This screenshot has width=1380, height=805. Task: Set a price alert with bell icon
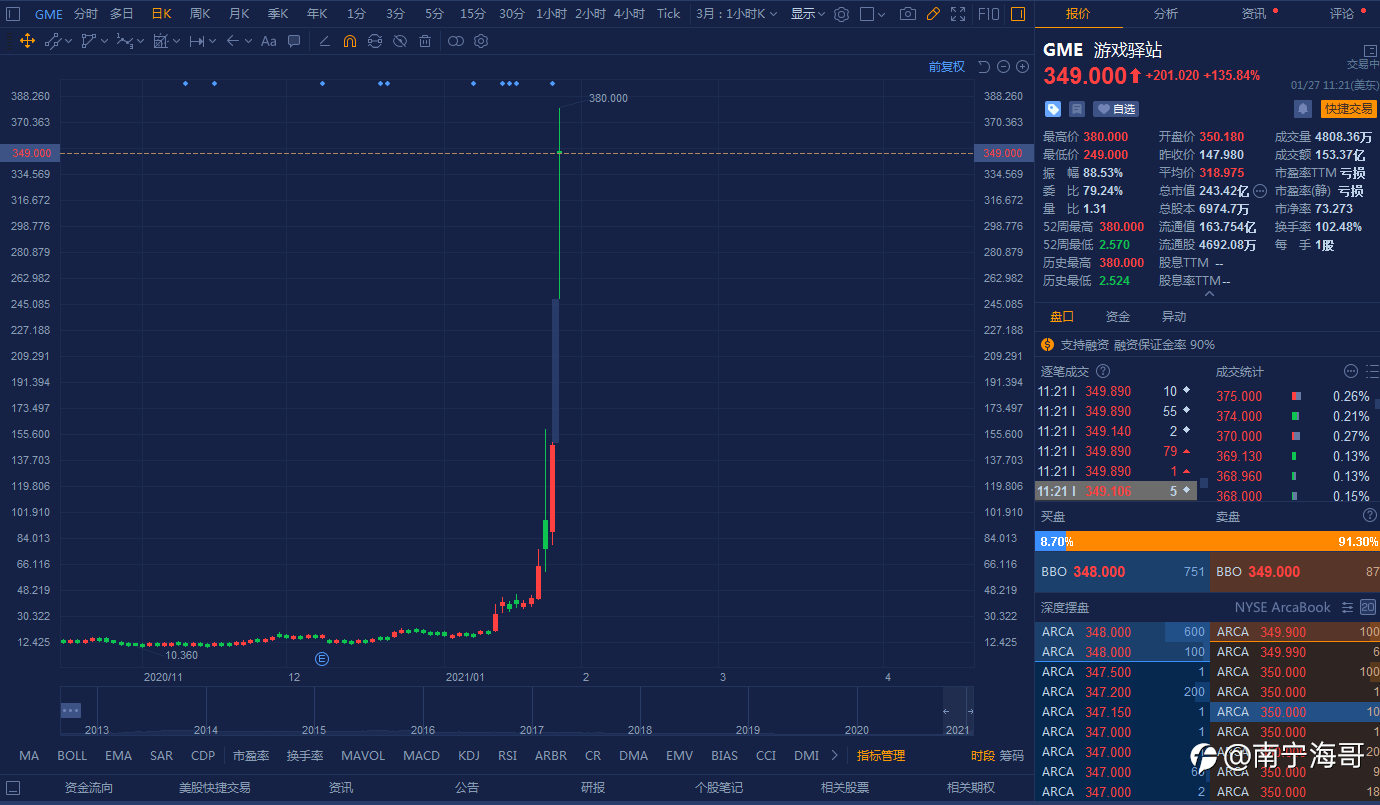coord(1302,109)
